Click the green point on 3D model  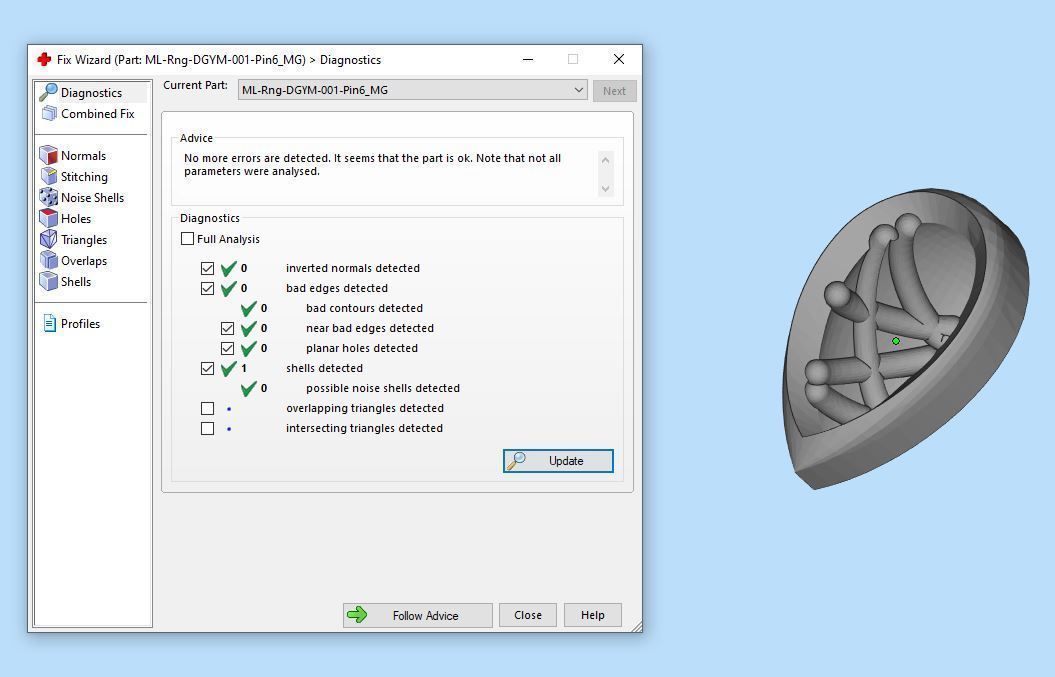[896, 341]
